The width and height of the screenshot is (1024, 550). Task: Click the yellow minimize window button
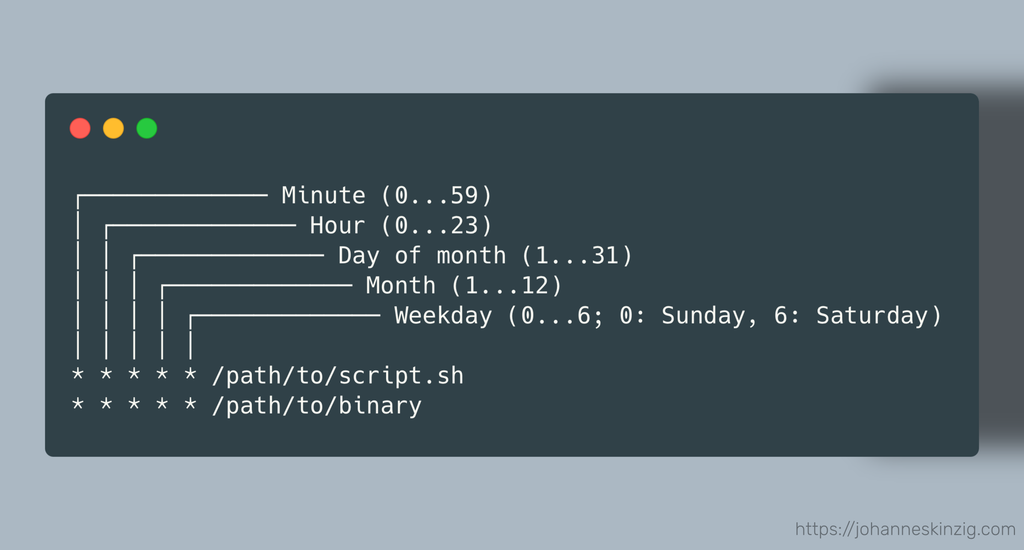[x=114, y=128]
